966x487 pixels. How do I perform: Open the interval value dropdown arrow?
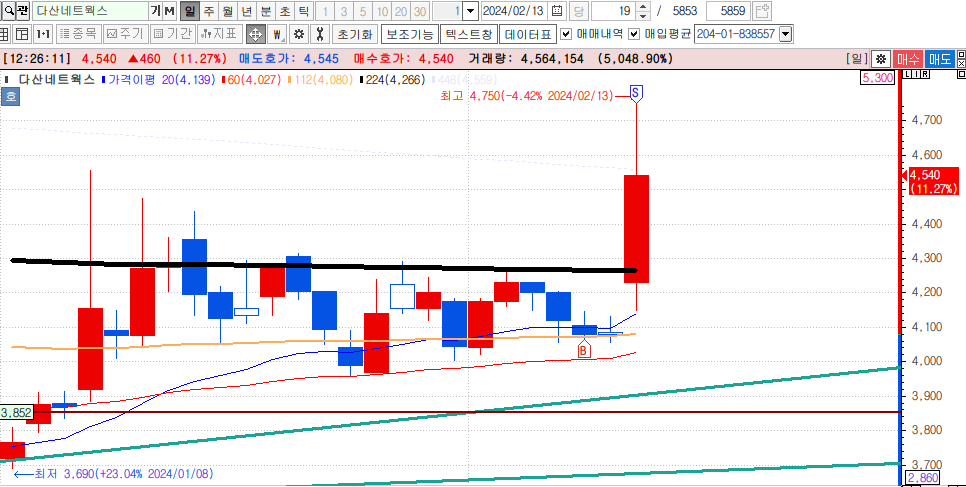[470, 10]
